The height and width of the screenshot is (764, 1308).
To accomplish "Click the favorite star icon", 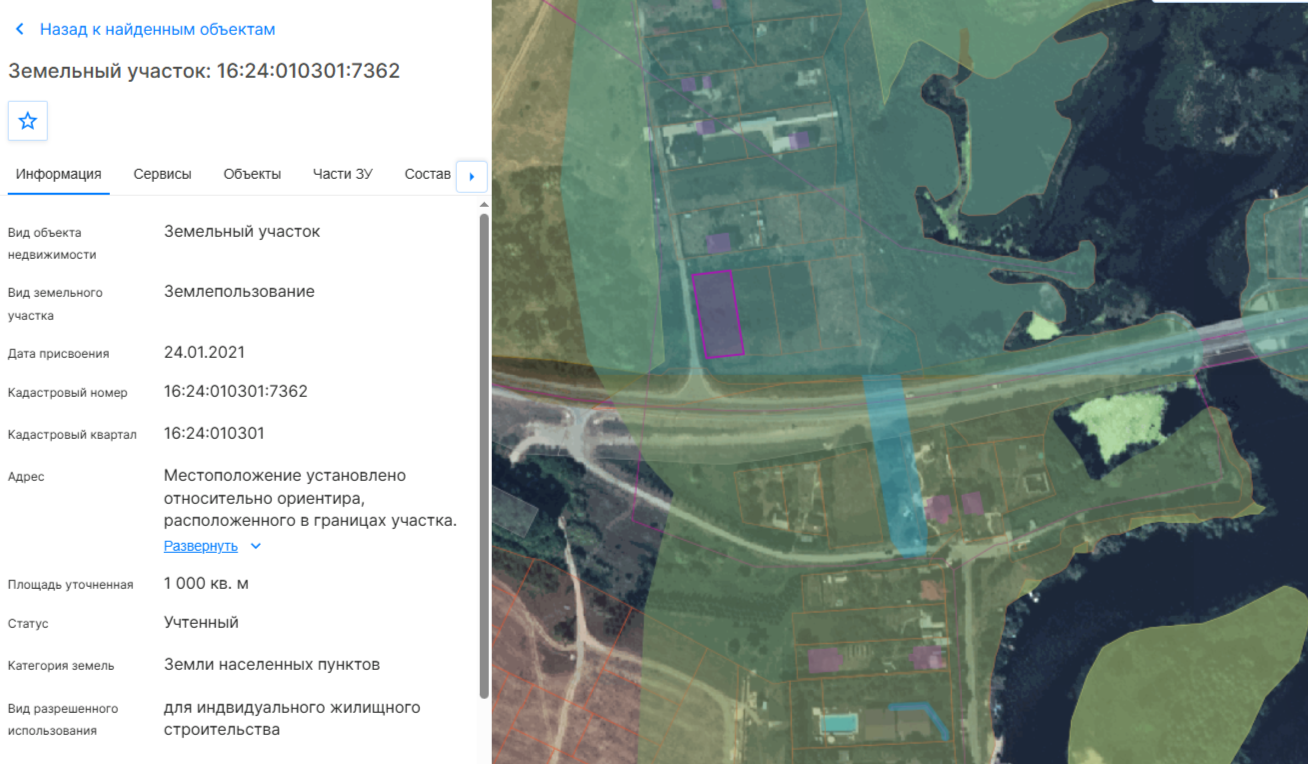I will point(28,121).
